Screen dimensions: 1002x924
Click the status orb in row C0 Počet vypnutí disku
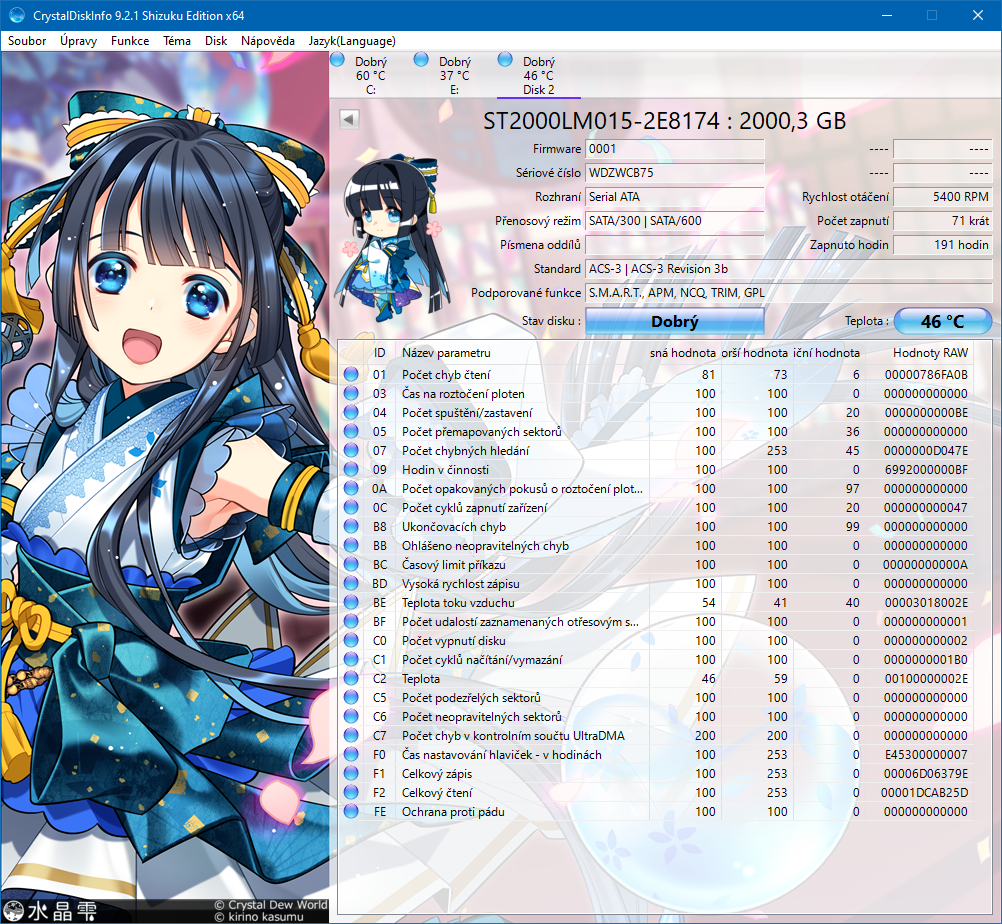351,640
